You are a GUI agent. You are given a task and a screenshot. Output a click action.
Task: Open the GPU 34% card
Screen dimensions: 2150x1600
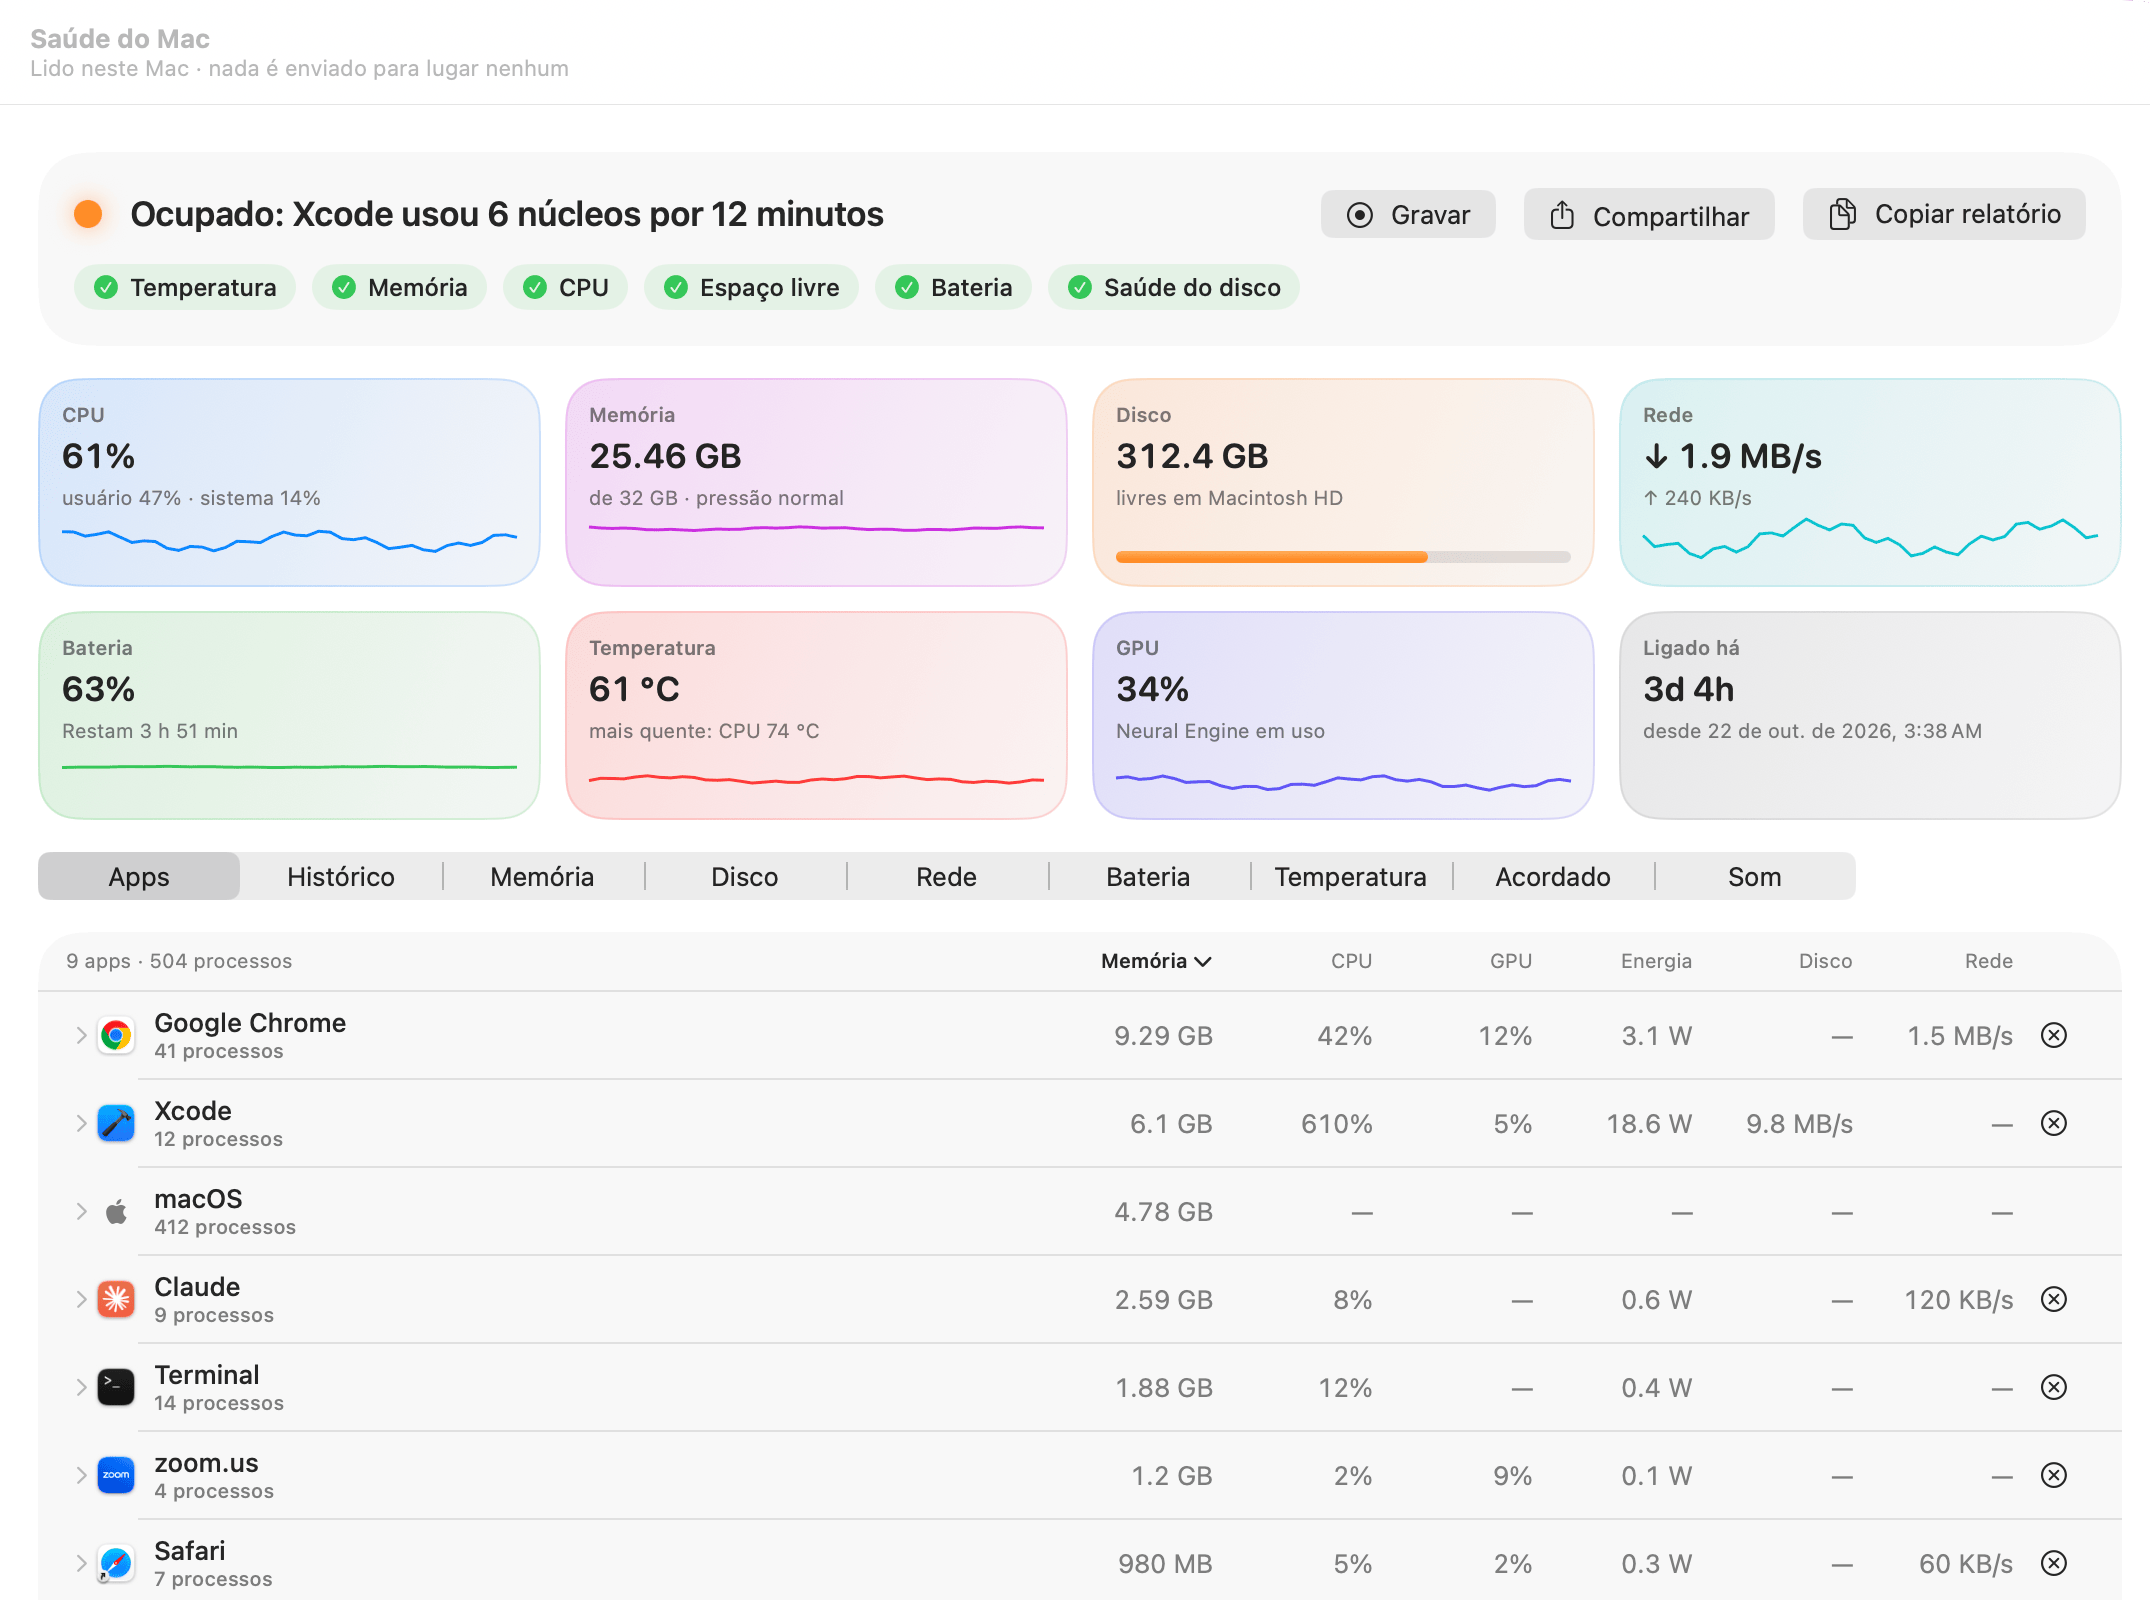[1343, 715]
